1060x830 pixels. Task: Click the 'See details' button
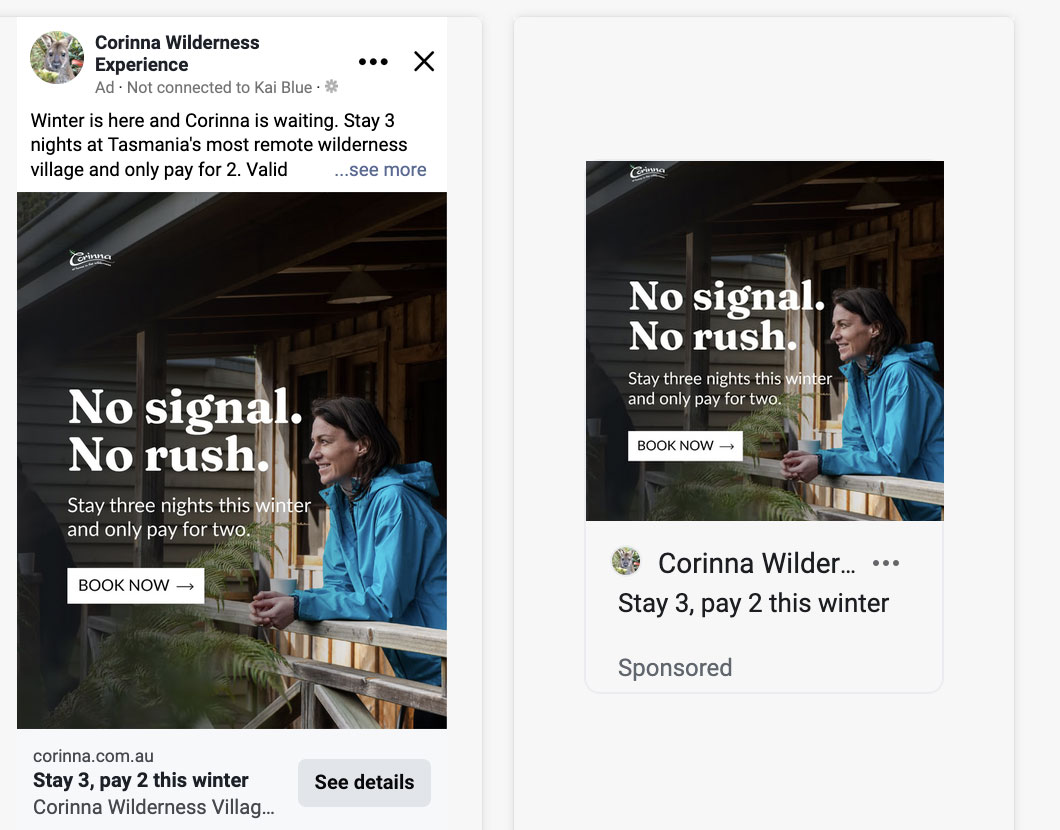364,782
